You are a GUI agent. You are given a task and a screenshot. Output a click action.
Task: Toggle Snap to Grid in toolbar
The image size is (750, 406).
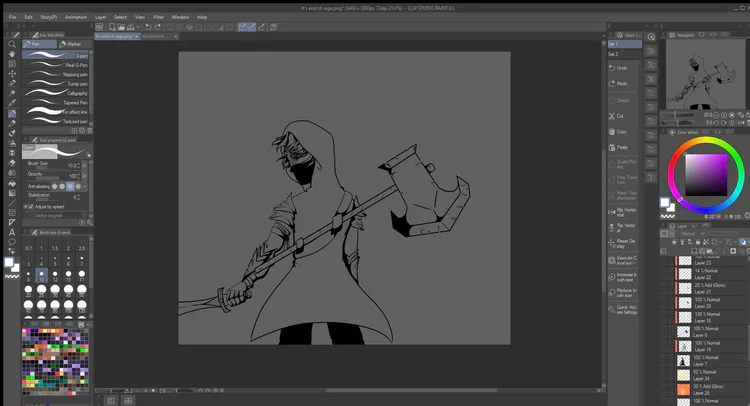click(x=262, y=27)
